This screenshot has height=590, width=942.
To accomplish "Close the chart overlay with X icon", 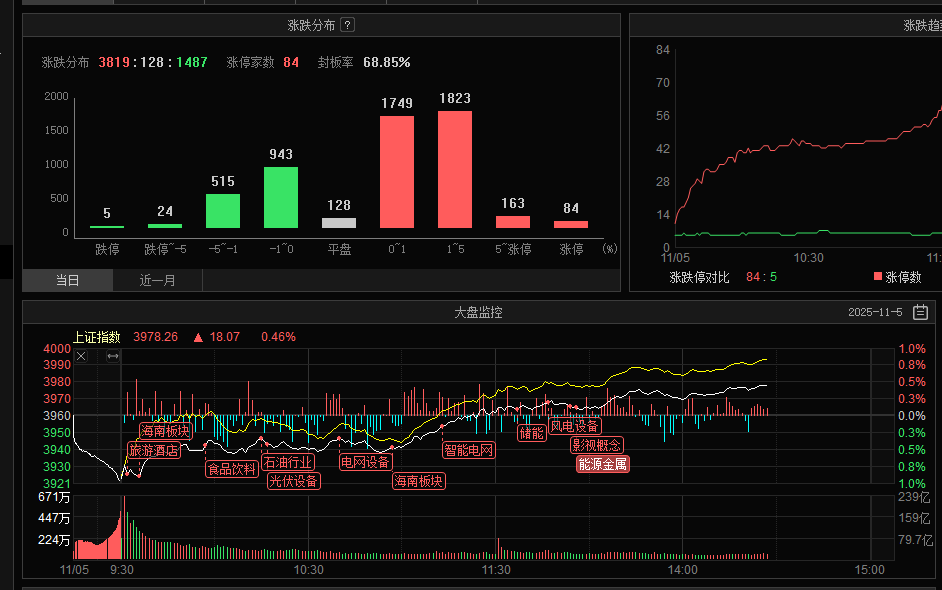I will pyautogui.click(x=82, y=356).
